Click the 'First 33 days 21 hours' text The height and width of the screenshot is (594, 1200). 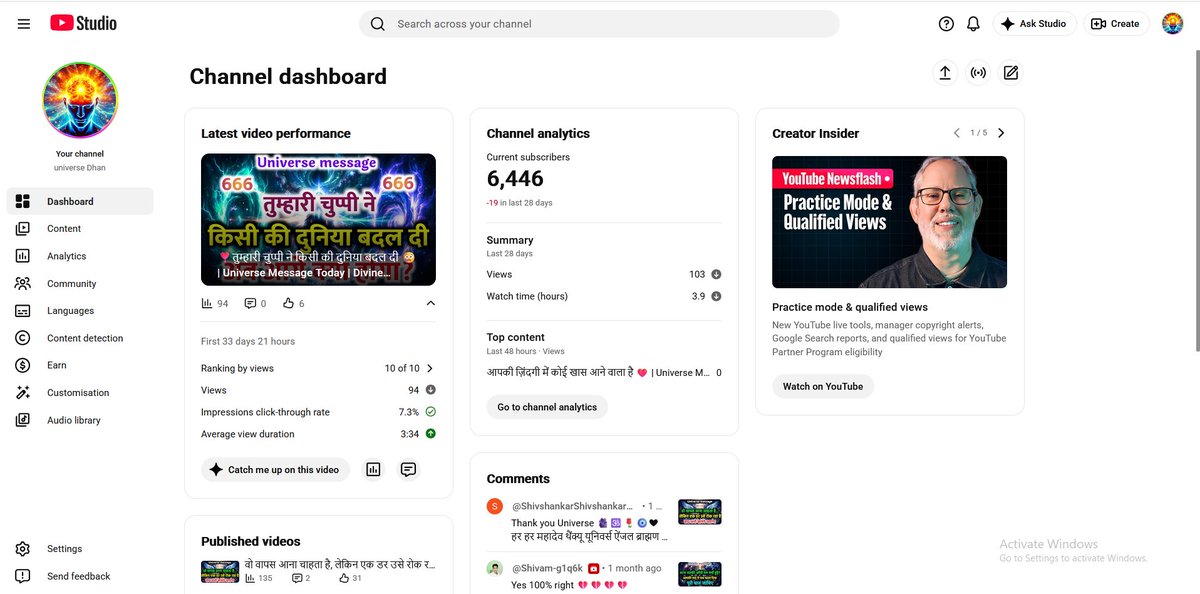point(248,342)
